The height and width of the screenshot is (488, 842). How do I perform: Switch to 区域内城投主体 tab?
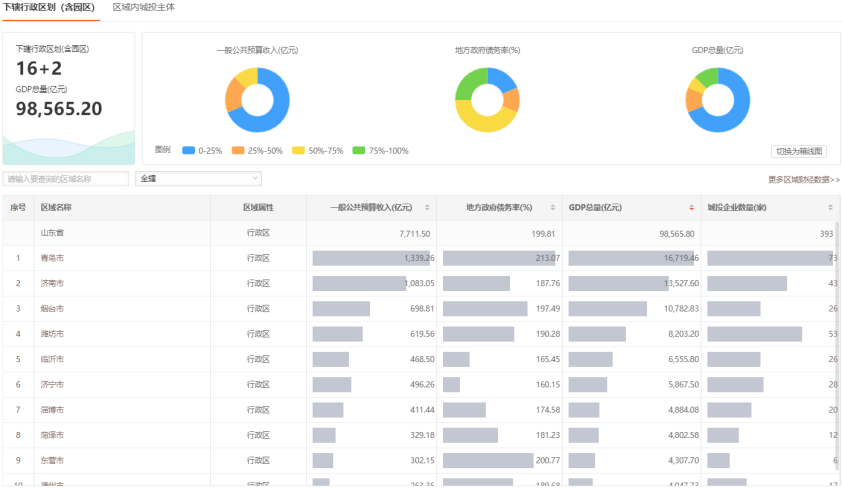click(x=144, y=8)
